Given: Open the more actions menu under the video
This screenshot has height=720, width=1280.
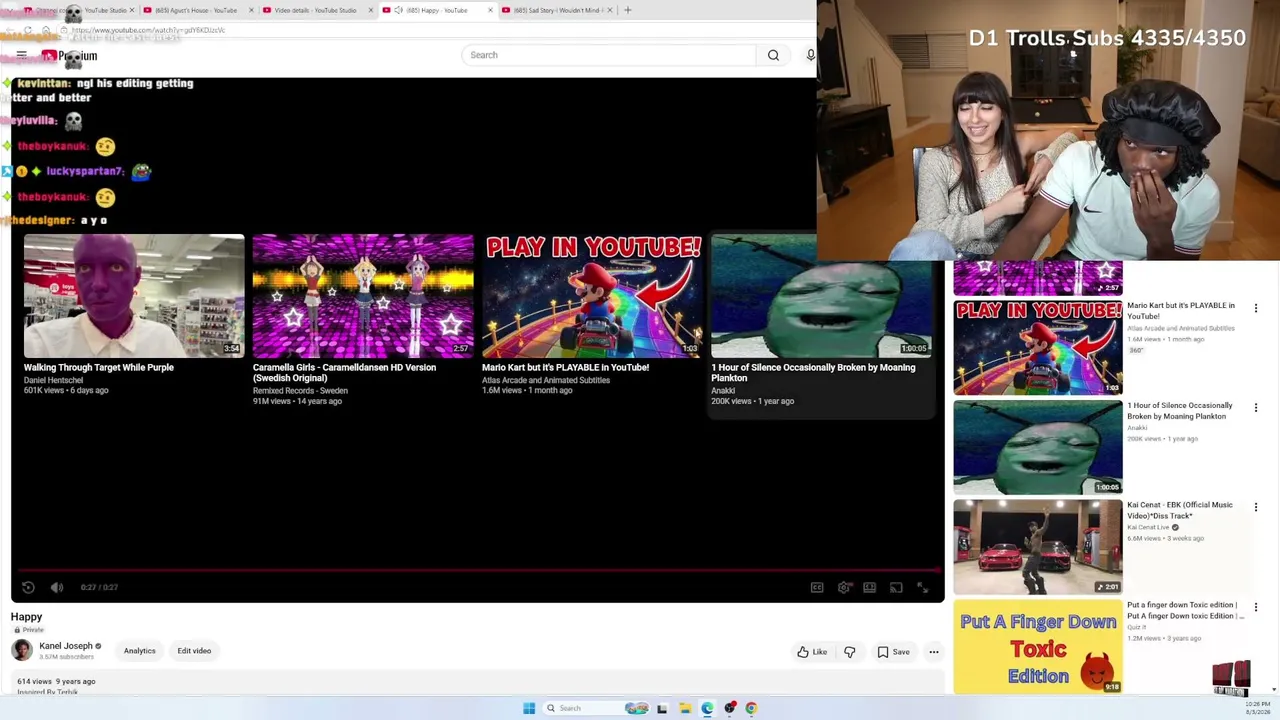Looking at the screenshot, I should pyautogui.click(x=933, y=652).
